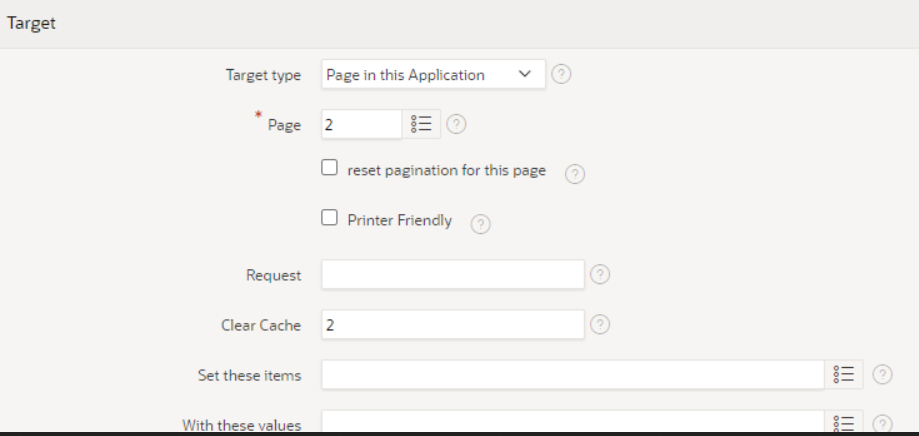Click the Set these items text field
Viewport: 919px width, 436px height.
573,374
